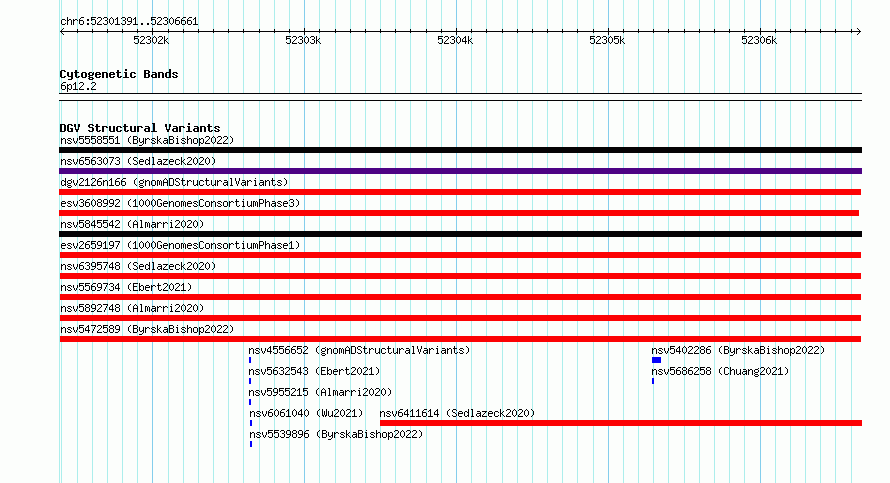Screen dimensions: 890x483
Task: Select the 6p12.2 band label
Action: click(x=78, y=86)
